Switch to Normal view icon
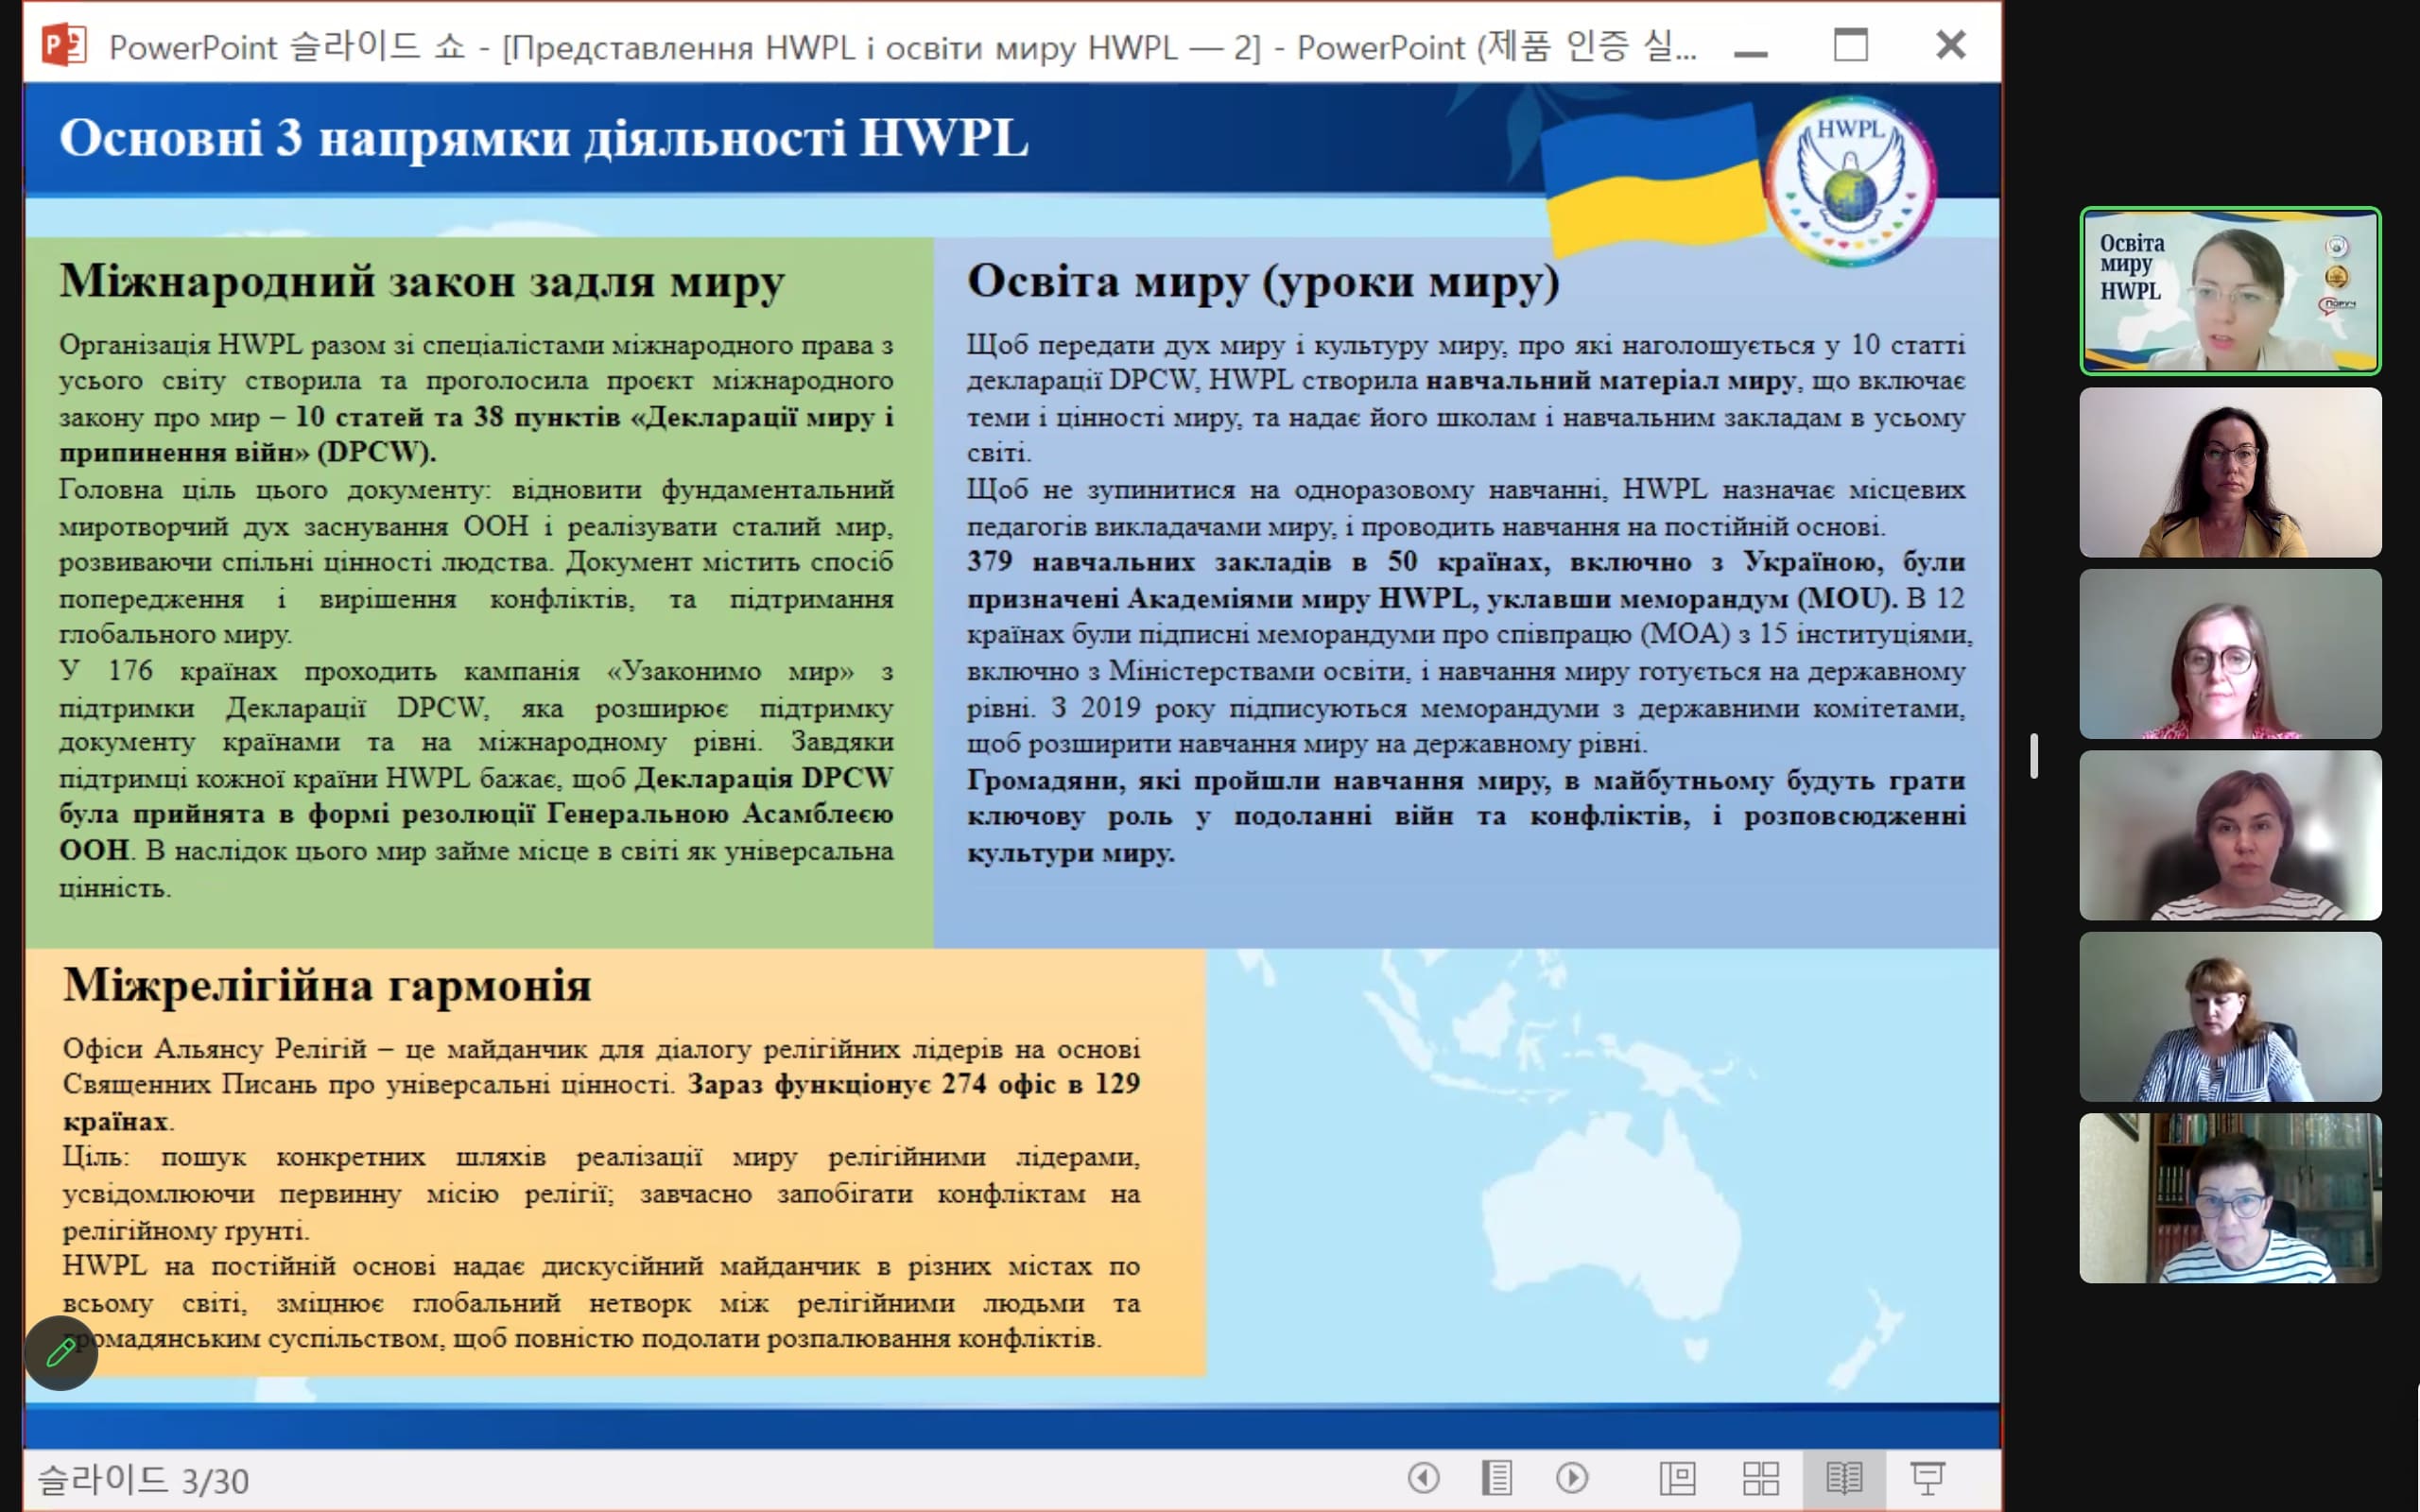Viewport: 2420px width, 1512px height. coord(1677,1478)
